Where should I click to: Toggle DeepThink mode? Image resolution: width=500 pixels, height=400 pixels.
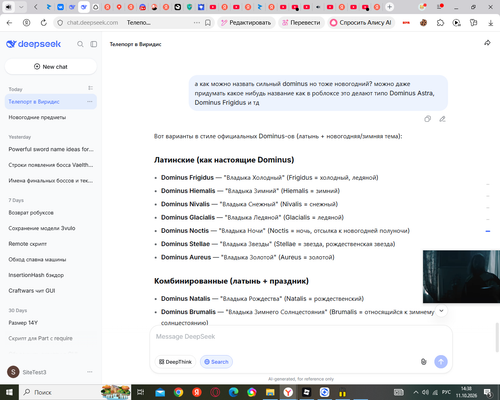[175, 362]
